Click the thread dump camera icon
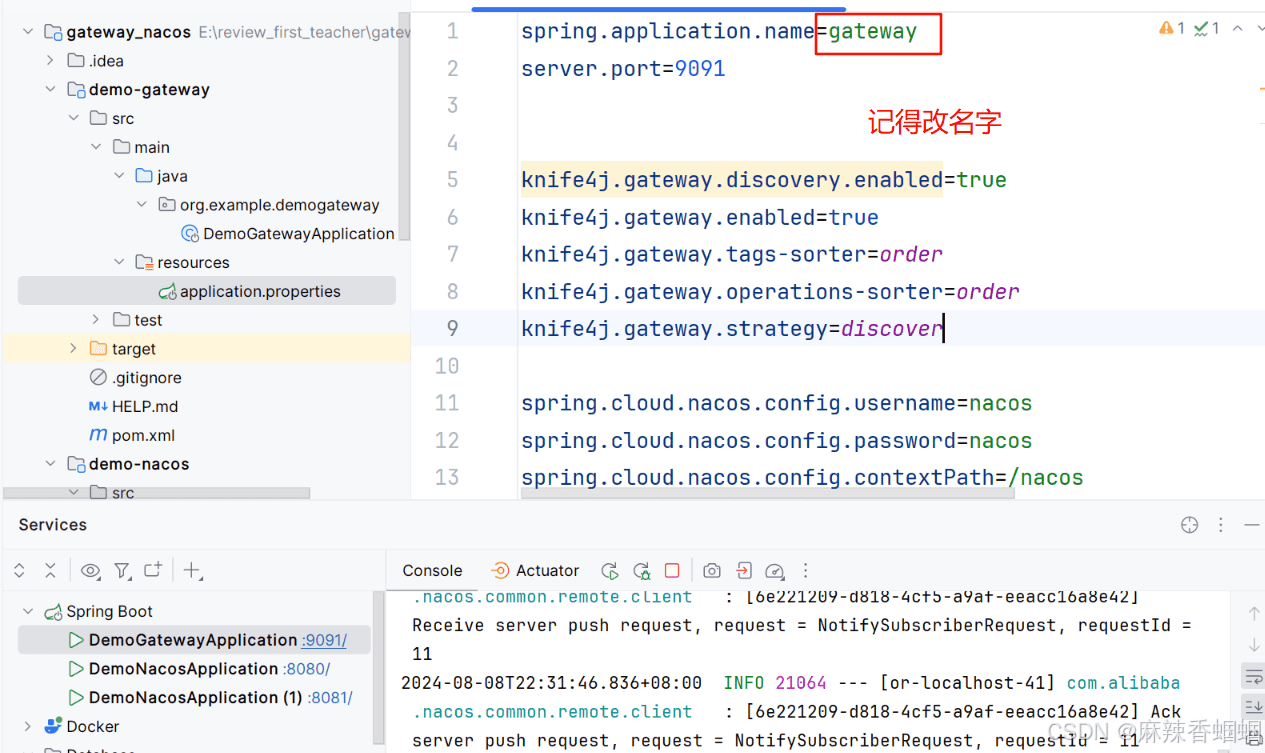Screen dimensions: 1265x753 click(x=712, y=571)
